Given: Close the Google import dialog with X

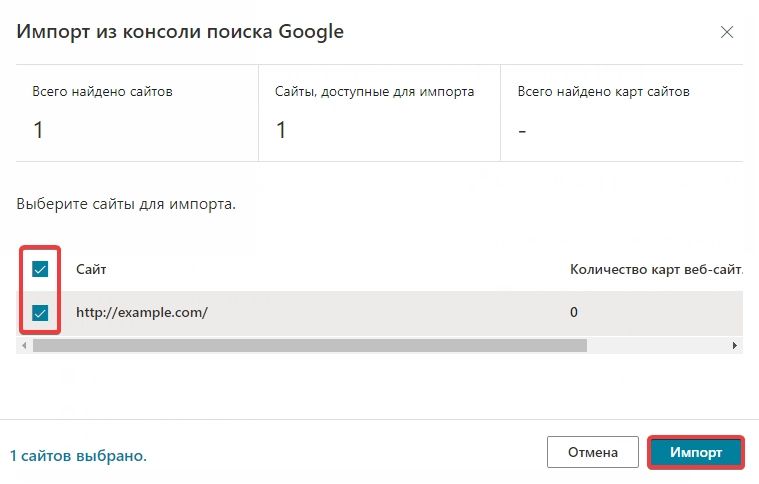Looking at the screenshot, I should [x=727, y=32].
